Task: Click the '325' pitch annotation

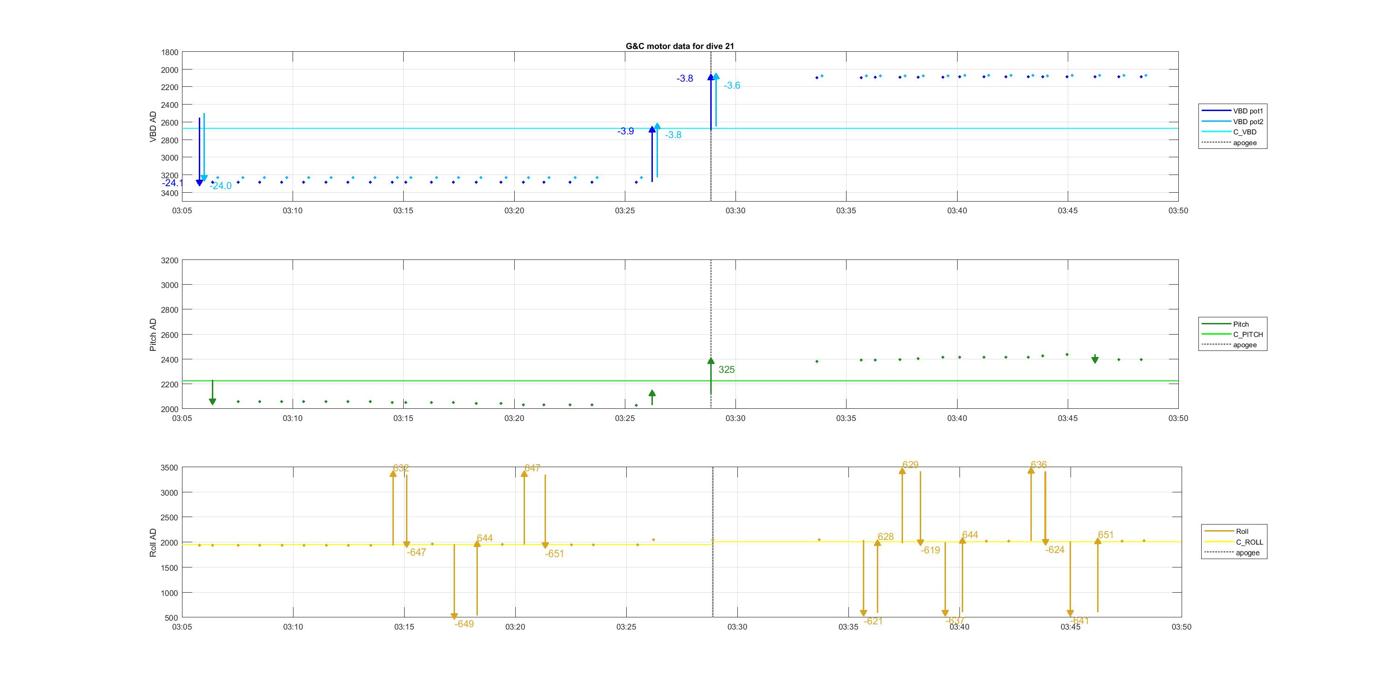Action: pyautogui.click(x=726, y=370)
